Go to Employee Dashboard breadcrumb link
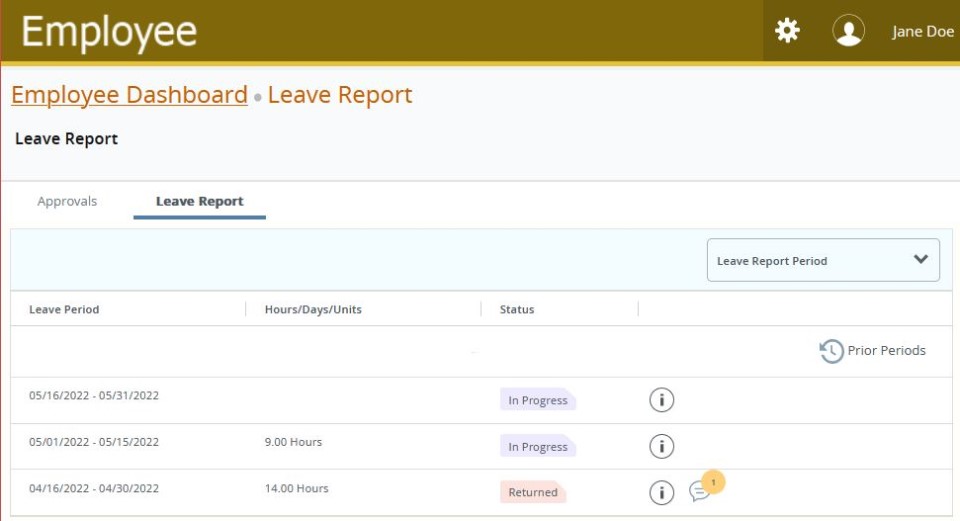960x521 pixels. click(x=129, y=95)
